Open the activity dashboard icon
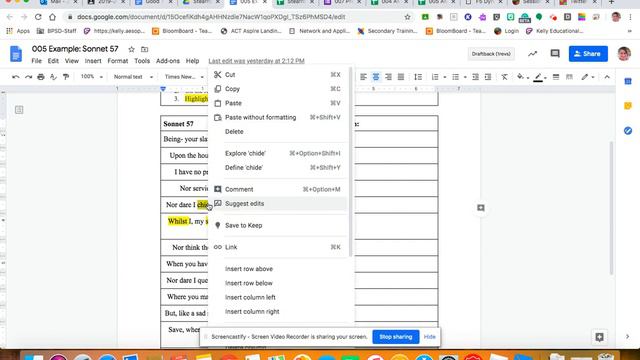This screenshot has height=360, width=640. coord(532,53)
